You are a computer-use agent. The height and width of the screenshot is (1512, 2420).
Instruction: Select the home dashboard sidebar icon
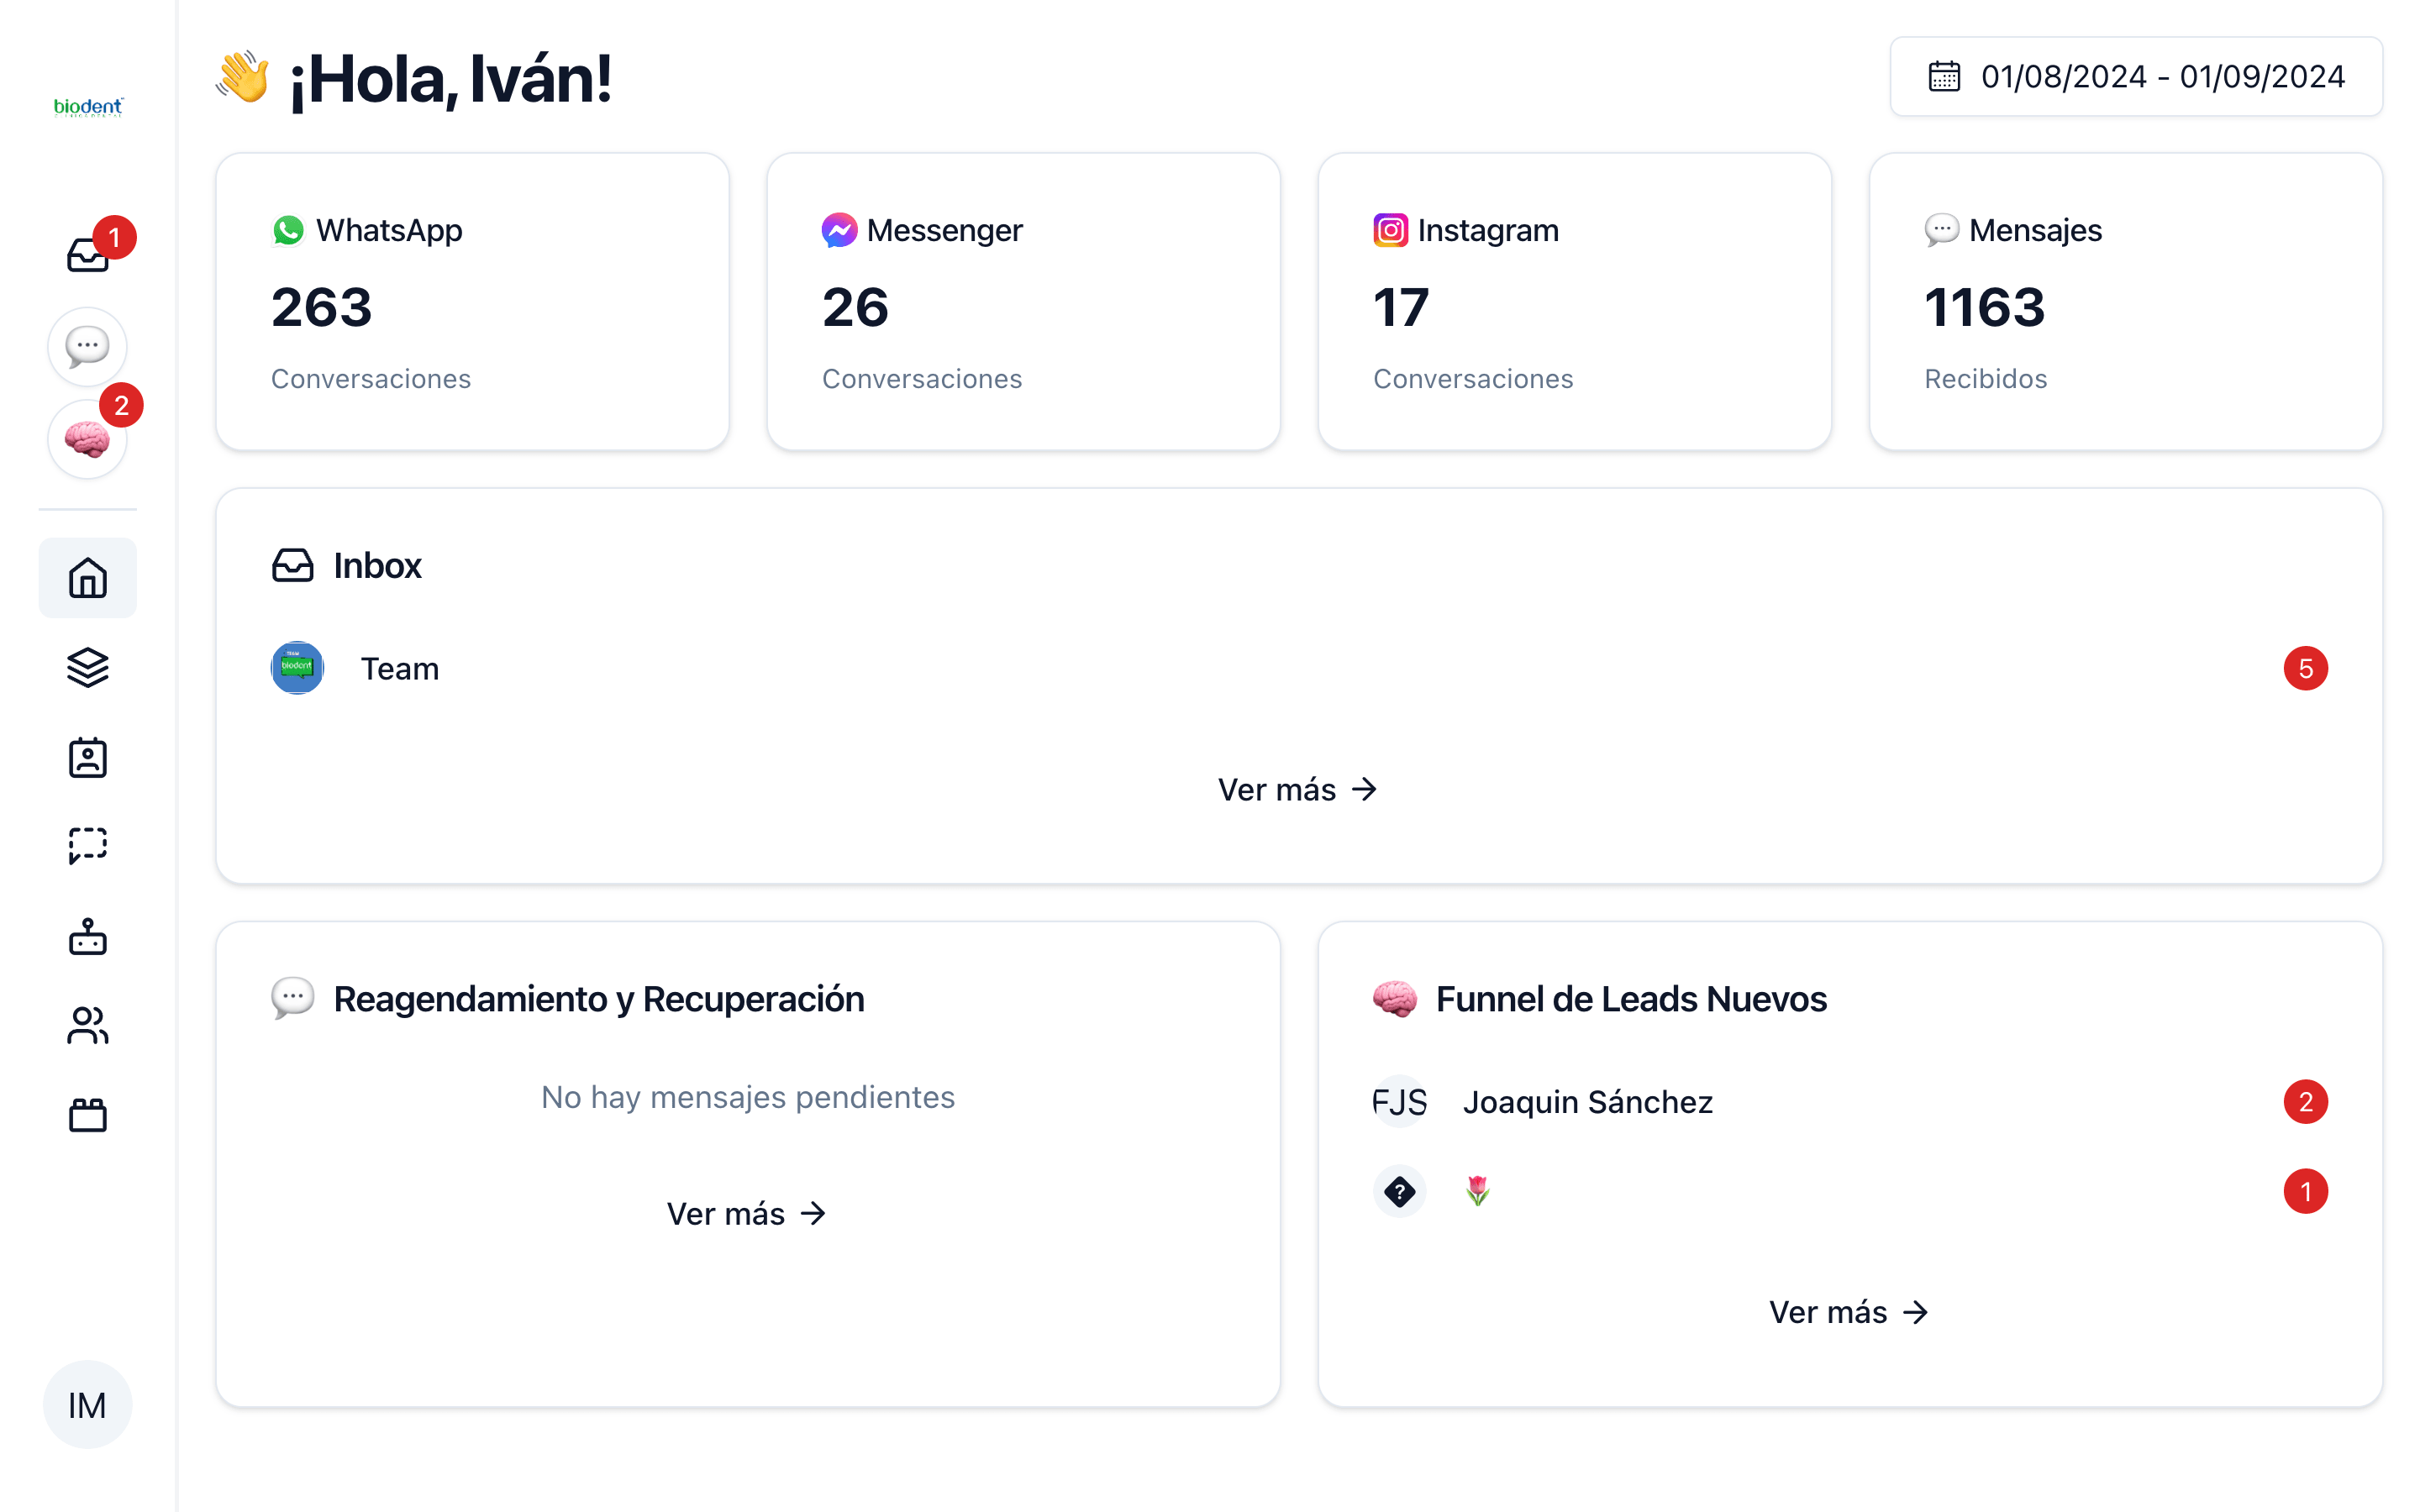click(88, 578)
